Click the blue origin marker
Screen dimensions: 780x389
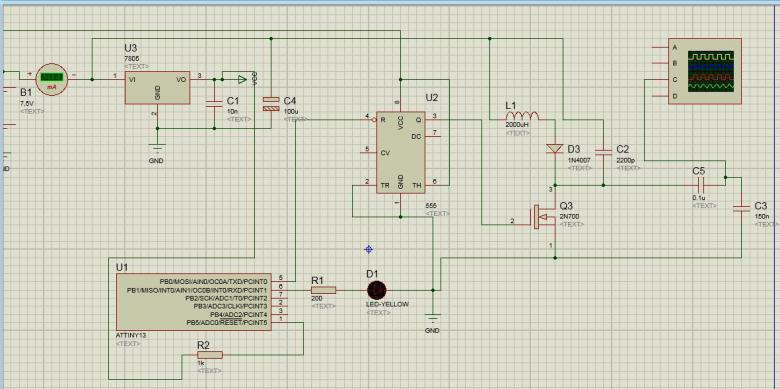(x=369, y=249)
